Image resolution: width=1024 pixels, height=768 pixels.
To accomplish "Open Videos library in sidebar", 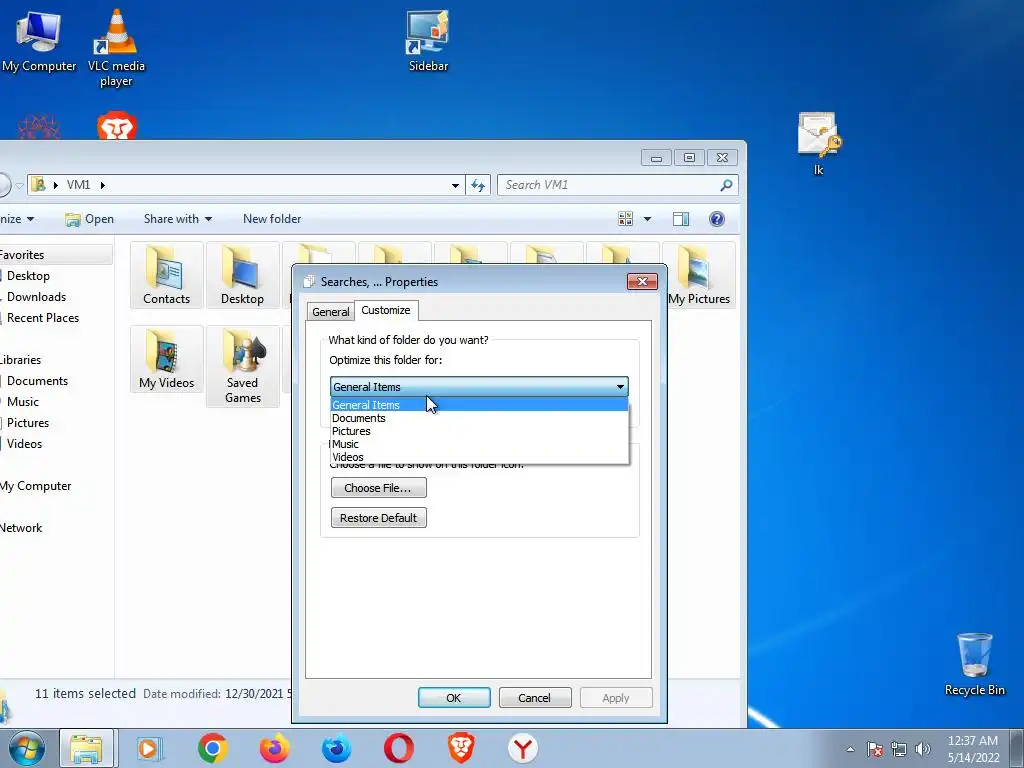I will tap(24, 443).
